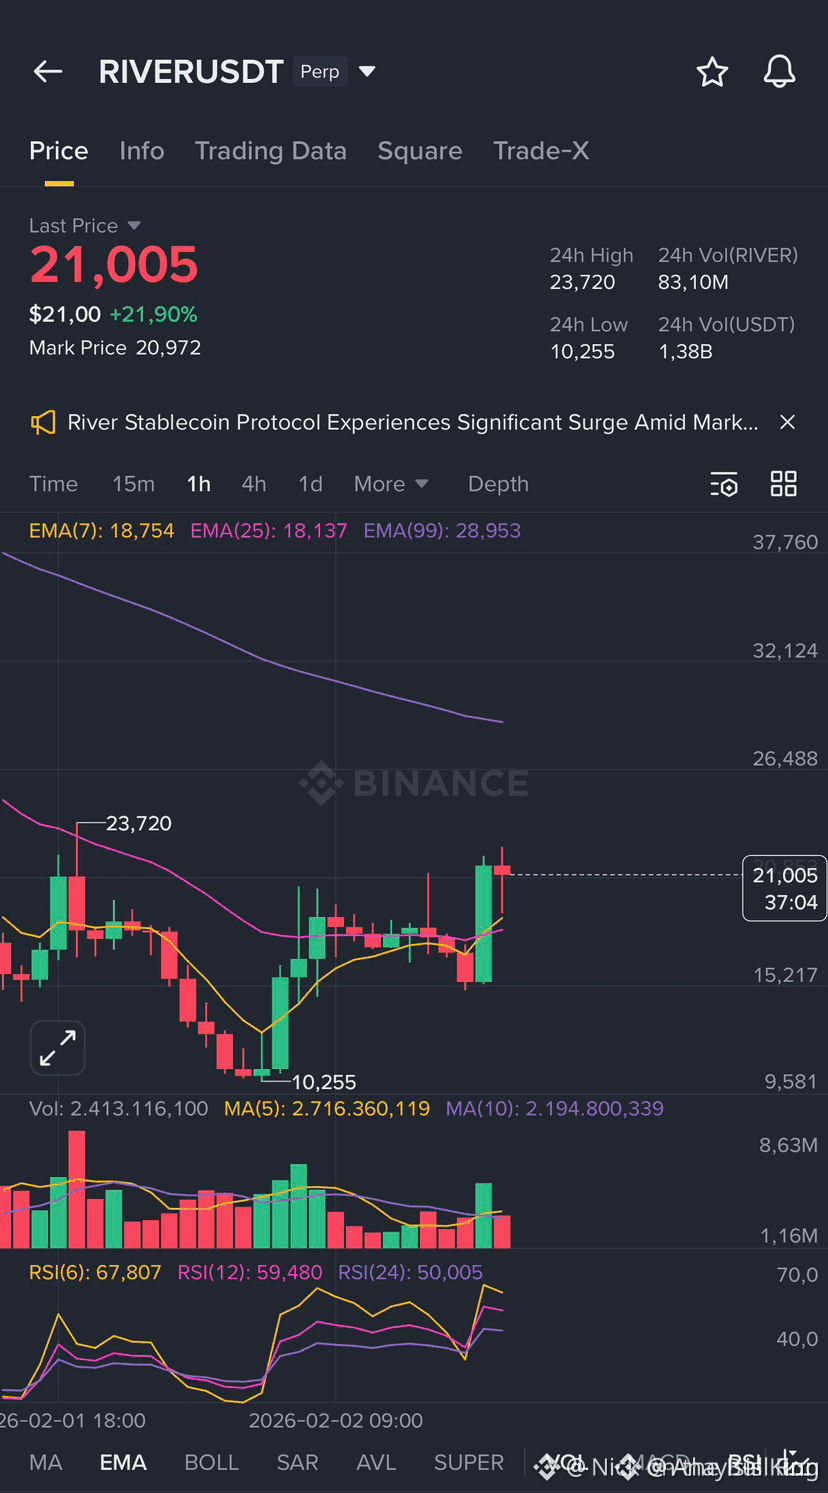
Task: Select the Price tab
Action: click(59, 151)
